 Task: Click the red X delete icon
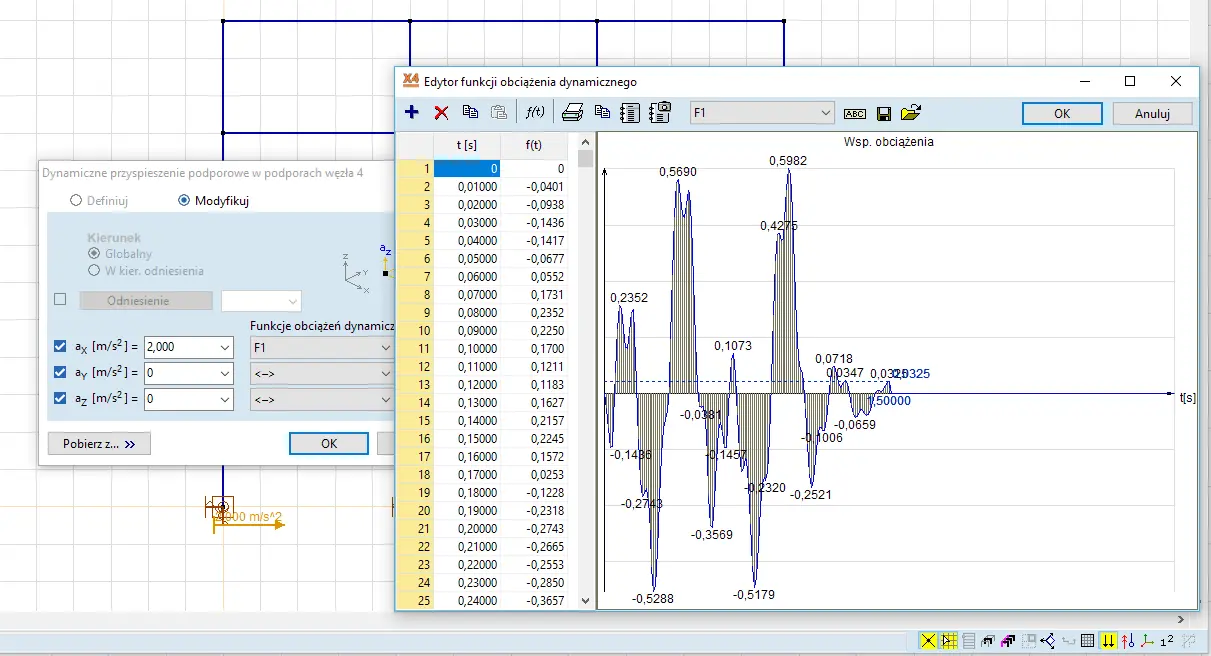pos(441,113)
